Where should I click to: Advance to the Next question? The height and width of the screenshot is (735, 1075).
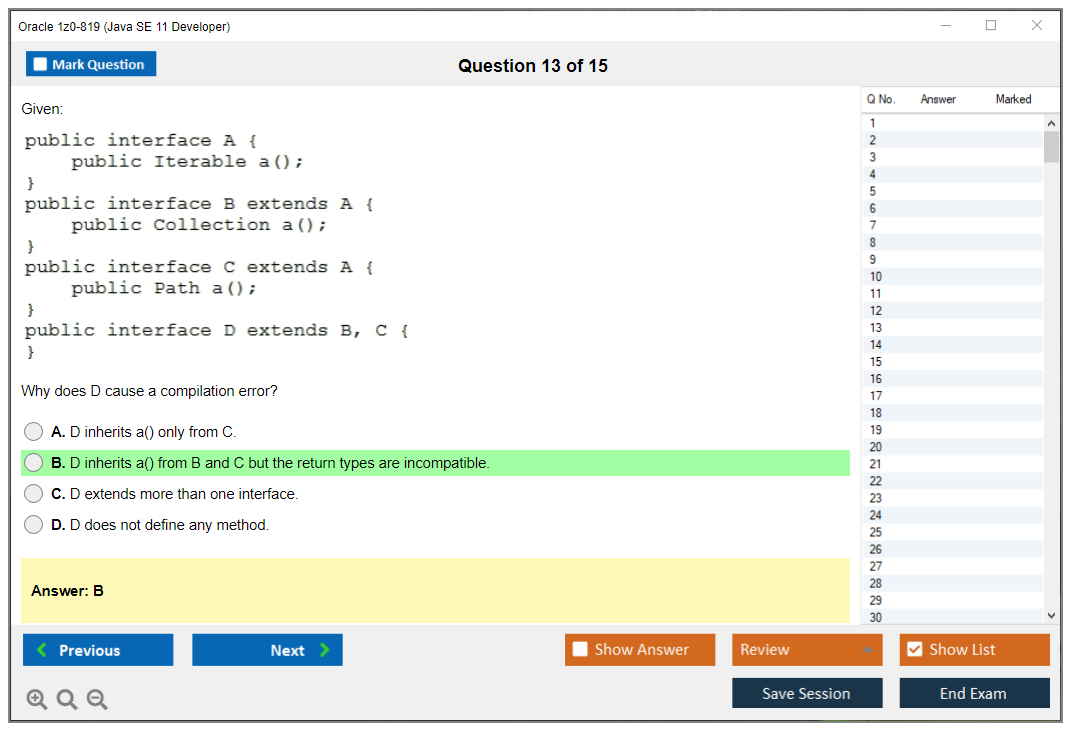267,650
